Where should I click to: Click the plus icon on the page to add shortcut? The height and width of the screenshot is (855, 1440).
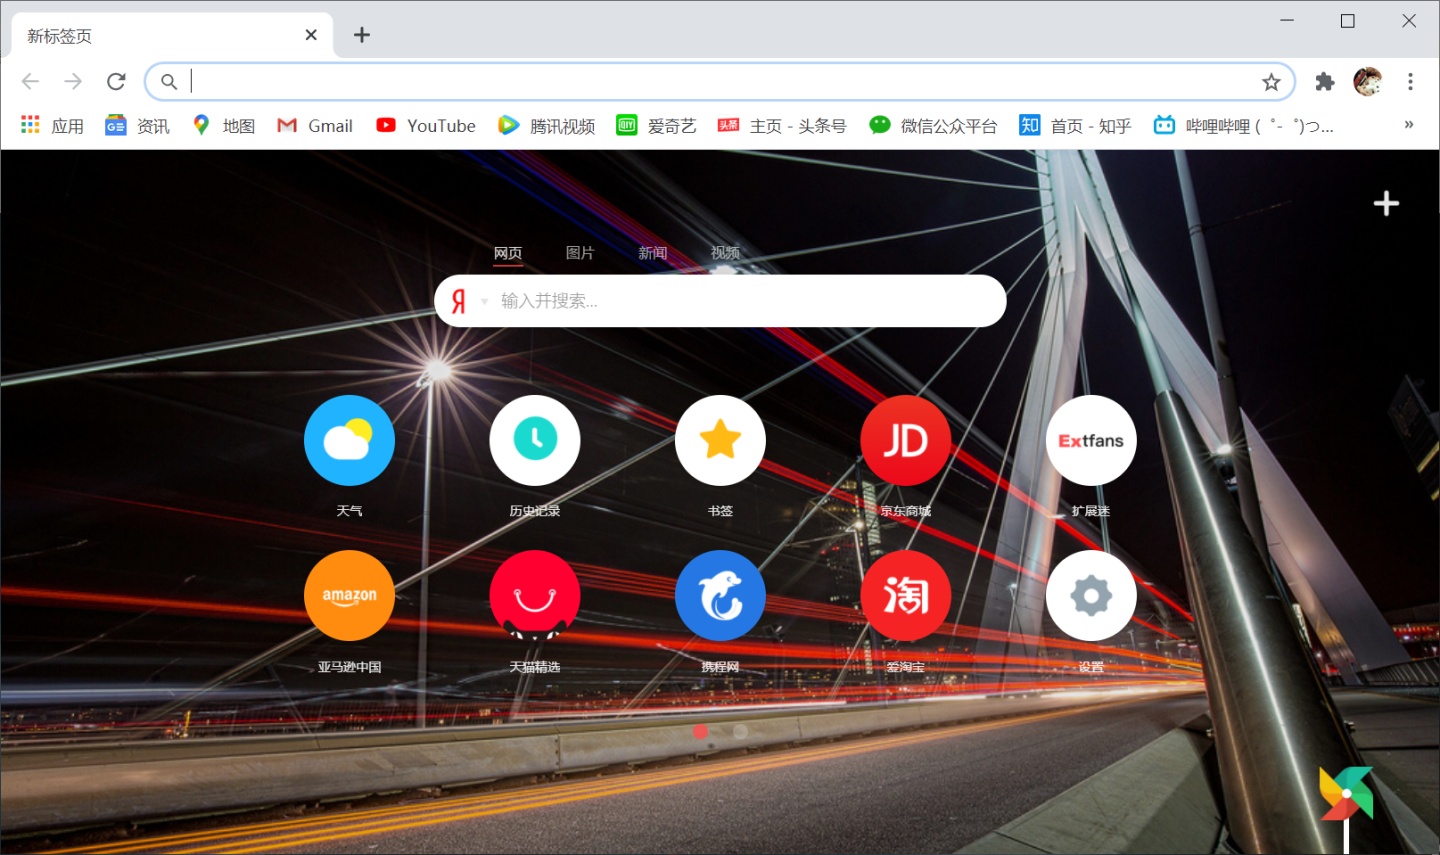click(x=1386, y=204)
